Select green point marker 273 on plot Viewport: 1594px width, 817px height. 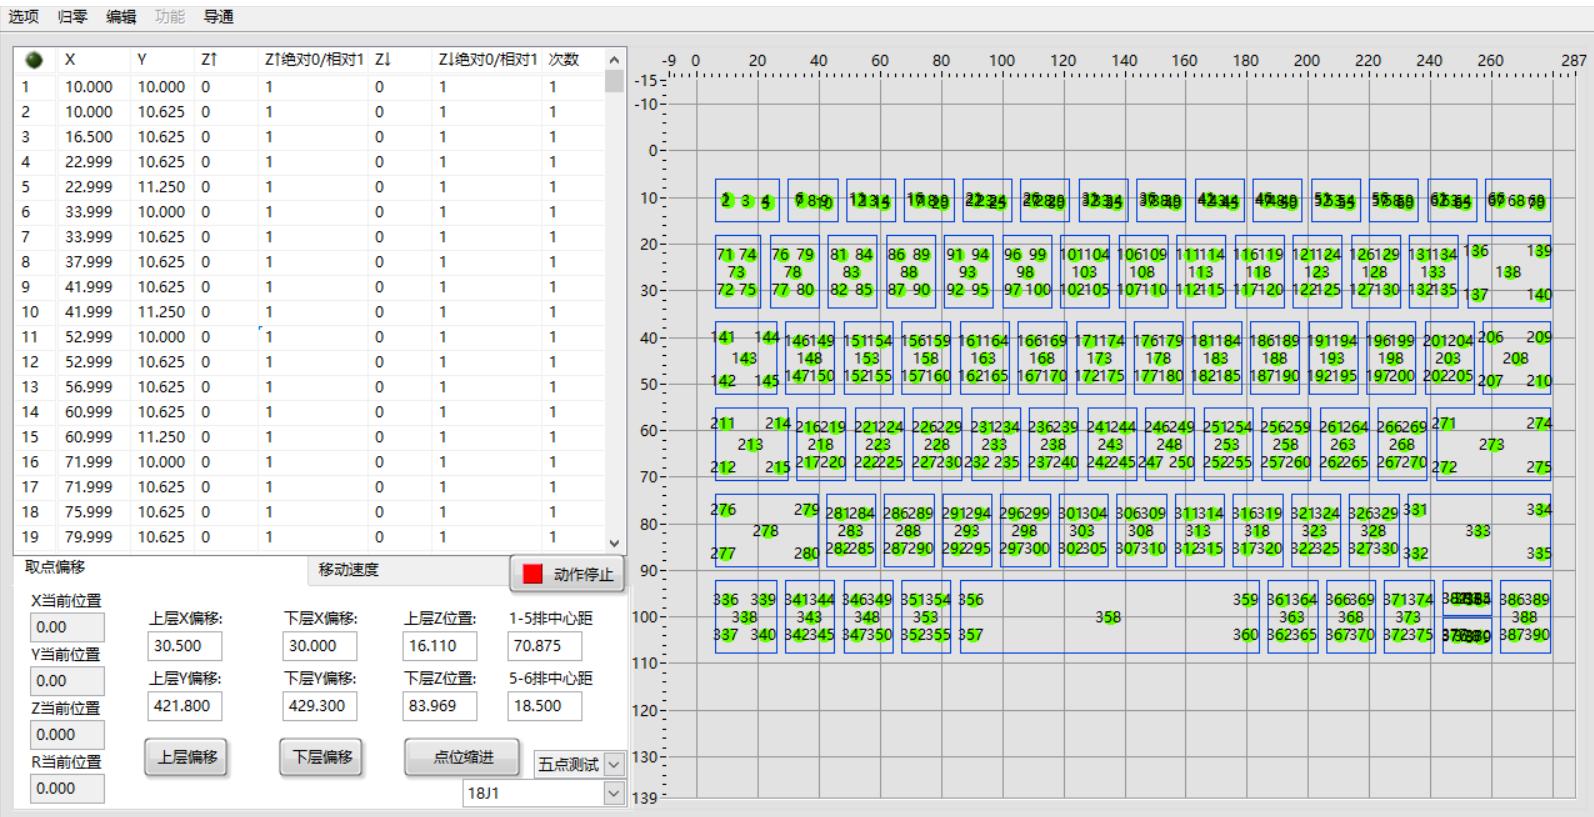tap(1491, 444)
